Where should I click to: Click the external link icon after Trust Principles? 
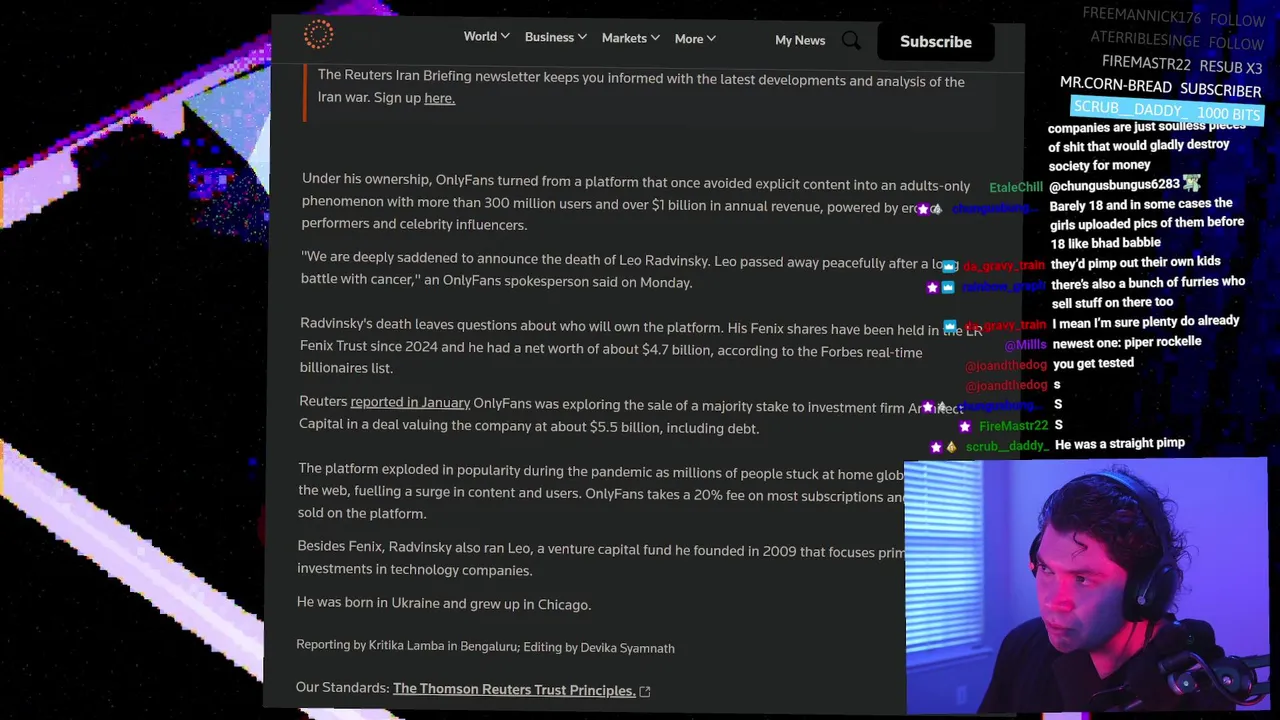point(645,691)
